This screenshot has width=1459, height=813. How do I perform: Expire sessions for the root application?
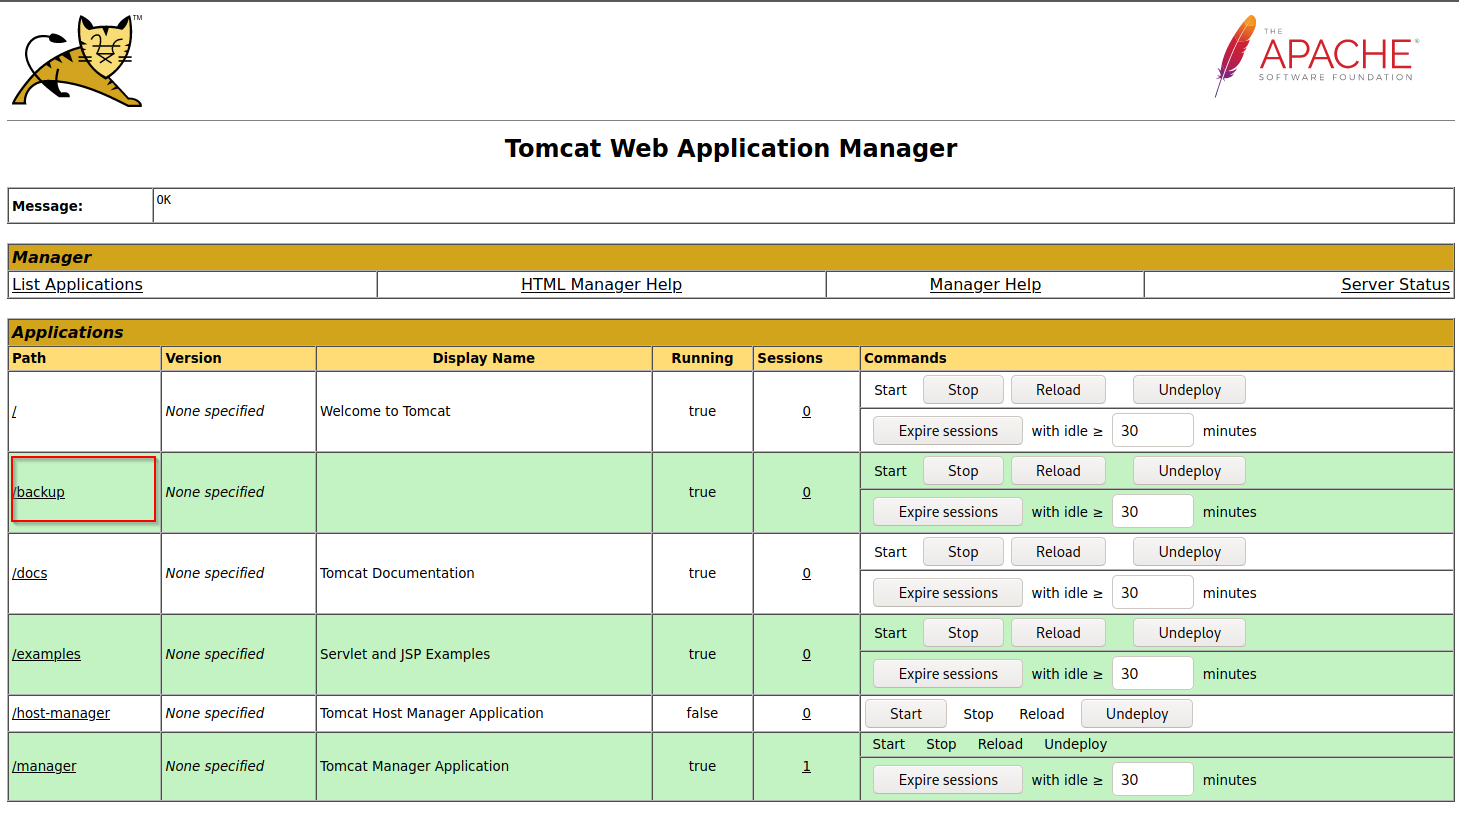[x=947, y=431]
